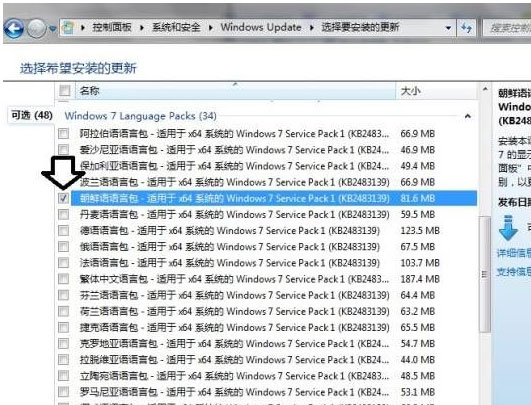Uncheck the 朝鲜语语言包 checkbox

63,198
